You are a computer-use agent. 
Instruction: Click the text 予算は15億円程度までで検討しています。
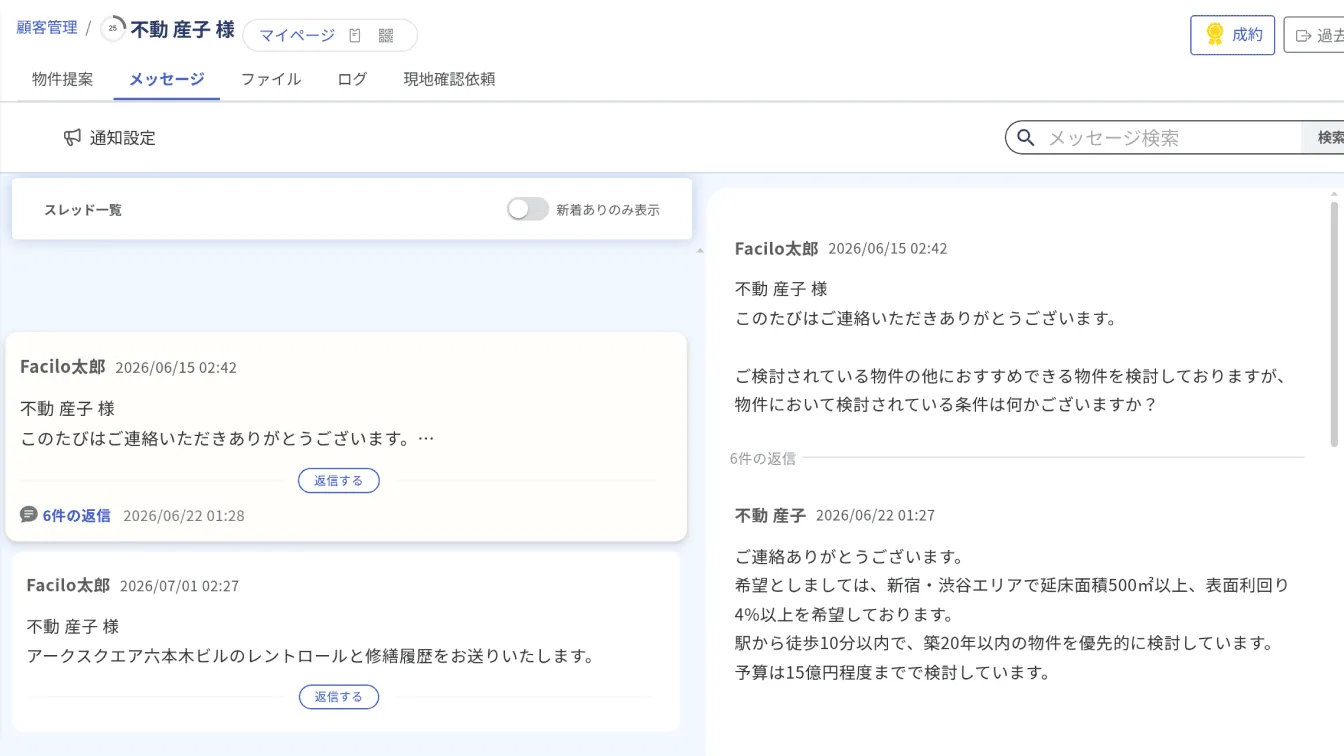click(x=893, y=672)
